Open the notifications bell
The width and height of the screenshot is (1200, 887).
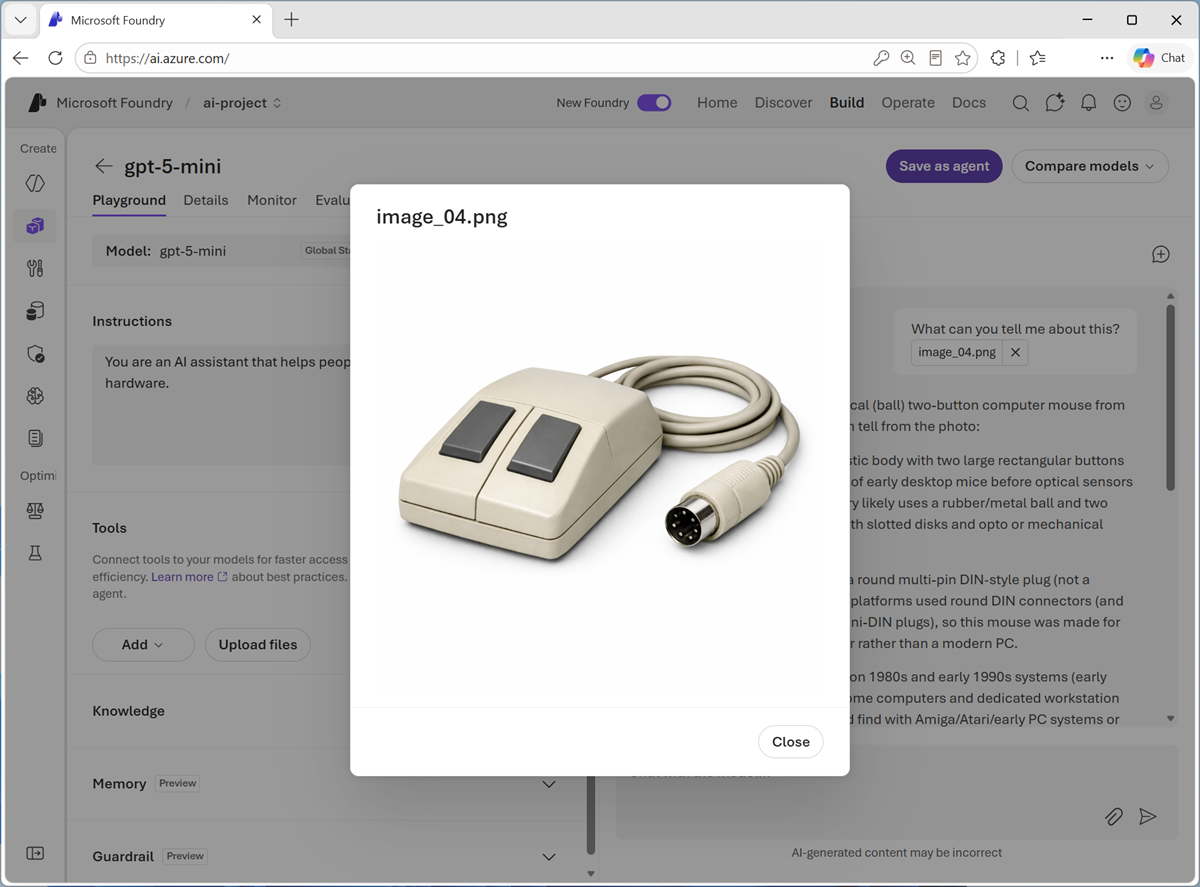pos(1089,103)
